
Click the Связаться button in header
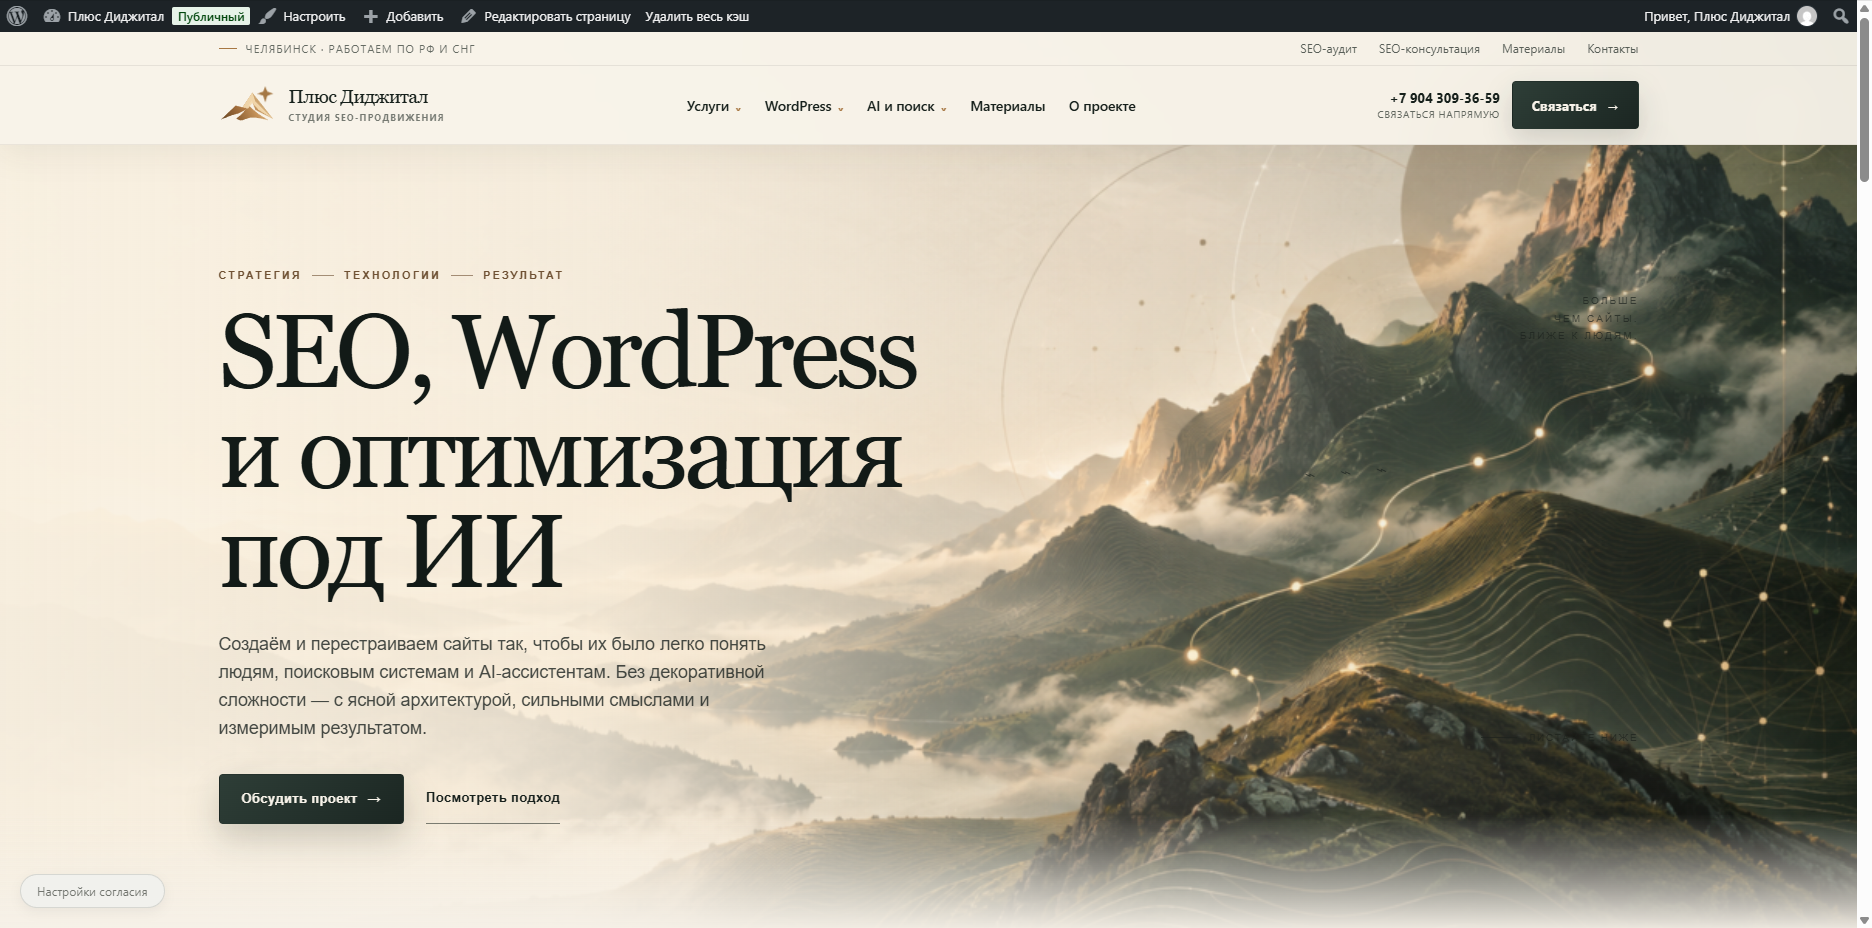coord(1575,105)
